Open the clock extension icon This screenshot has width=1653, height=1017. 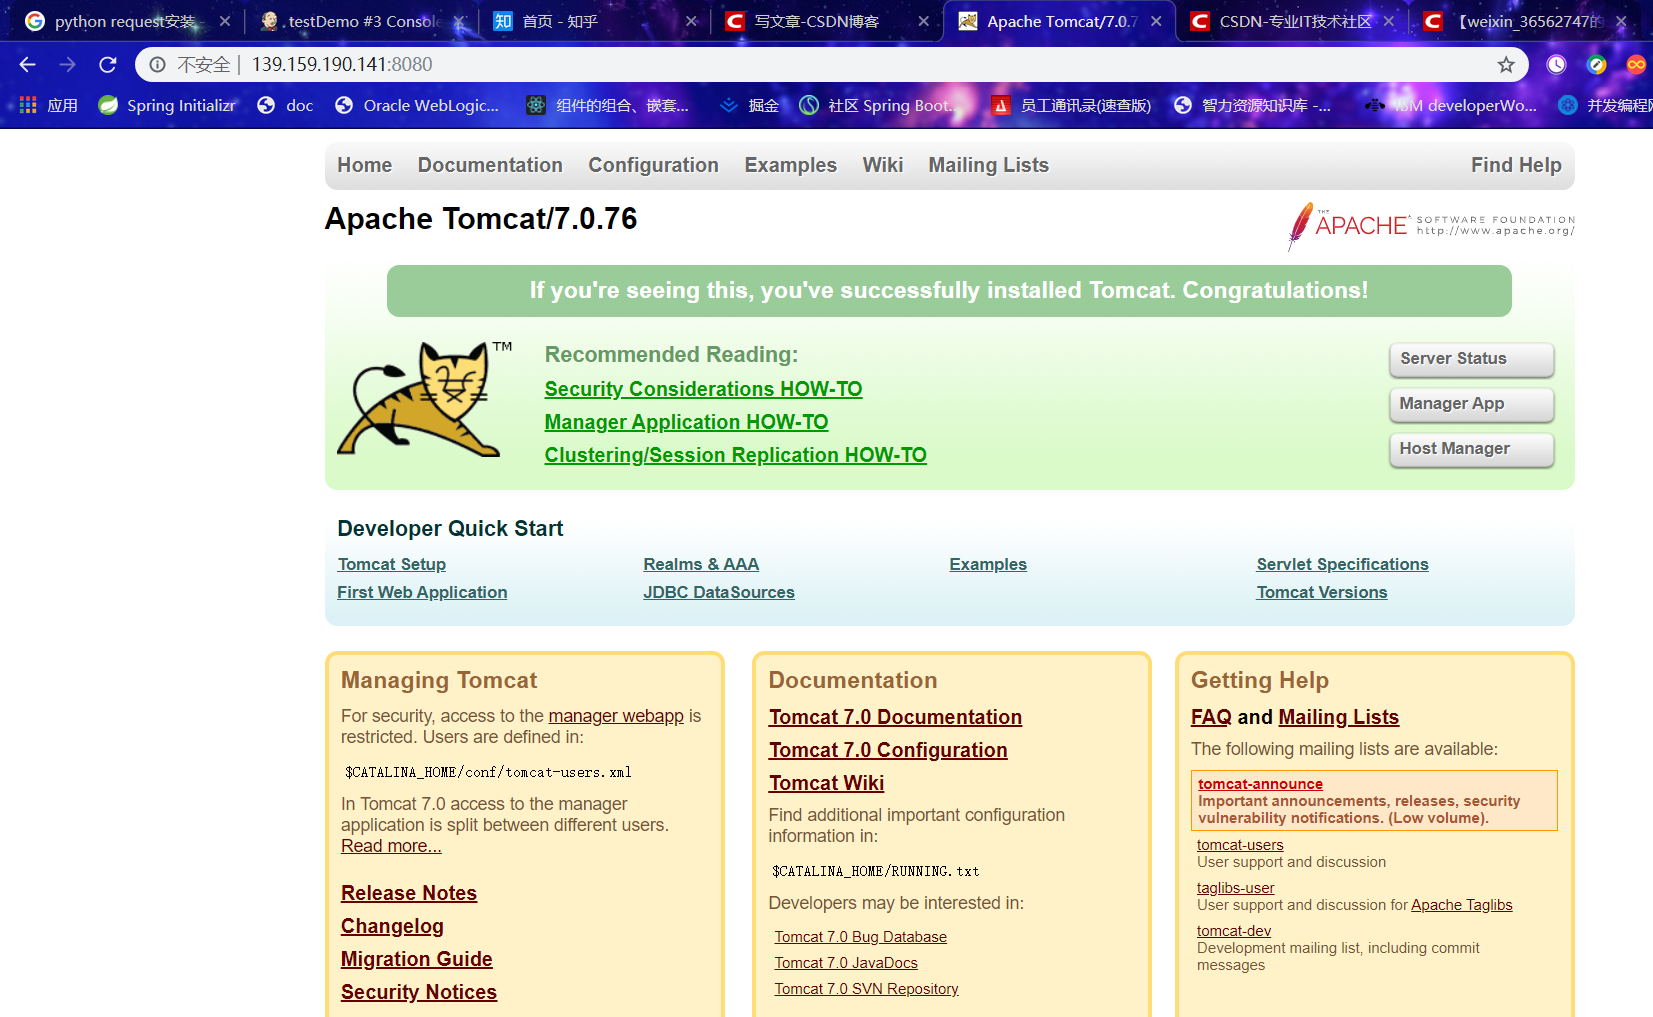[1556, 65]
